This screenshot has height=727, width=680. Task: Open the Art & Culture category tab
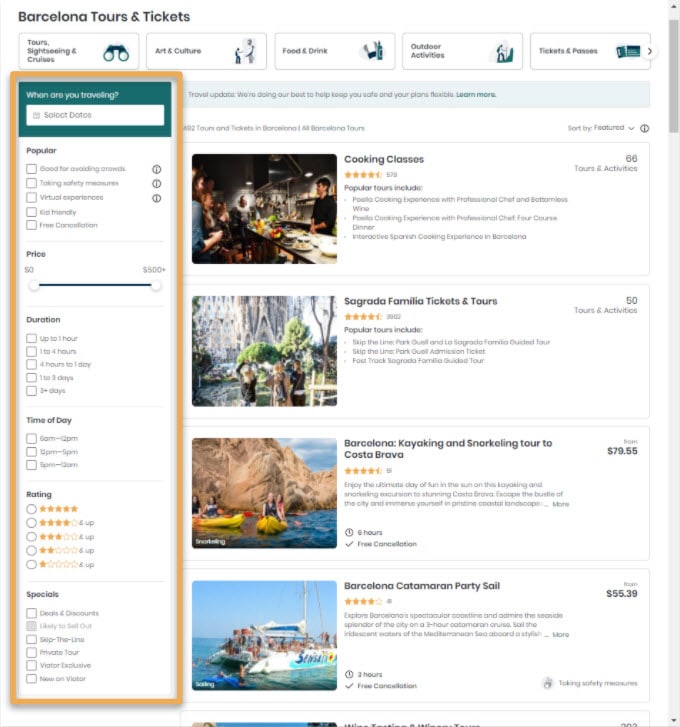[x=206, y=51]
